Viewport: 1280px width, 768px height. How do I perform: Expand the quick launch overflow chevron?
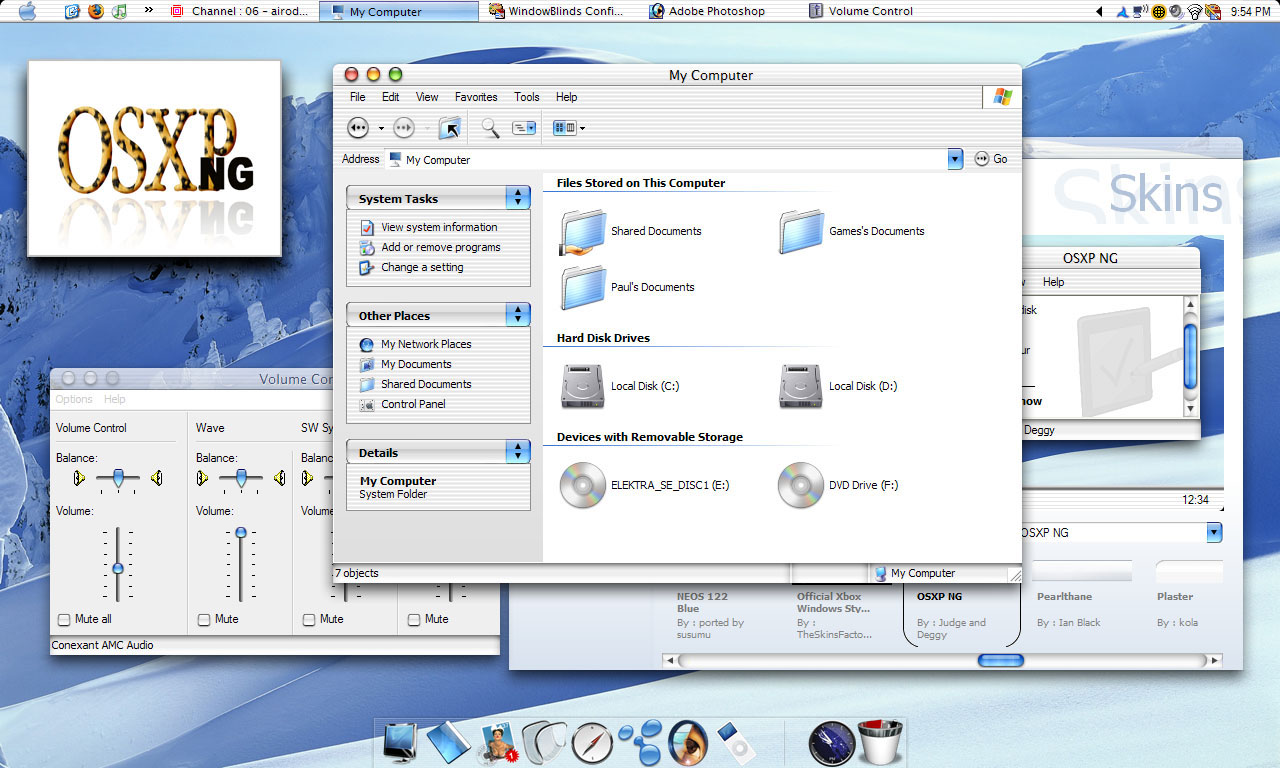point(148,11)
